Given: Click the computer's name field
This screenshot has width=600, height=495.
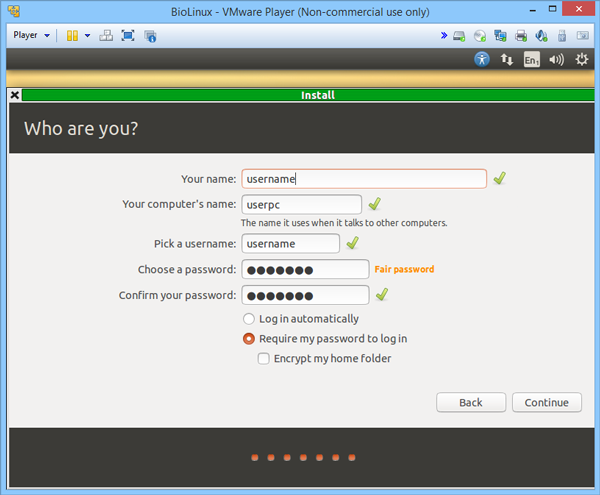Looking at the screenshot, I should [302, 204].
